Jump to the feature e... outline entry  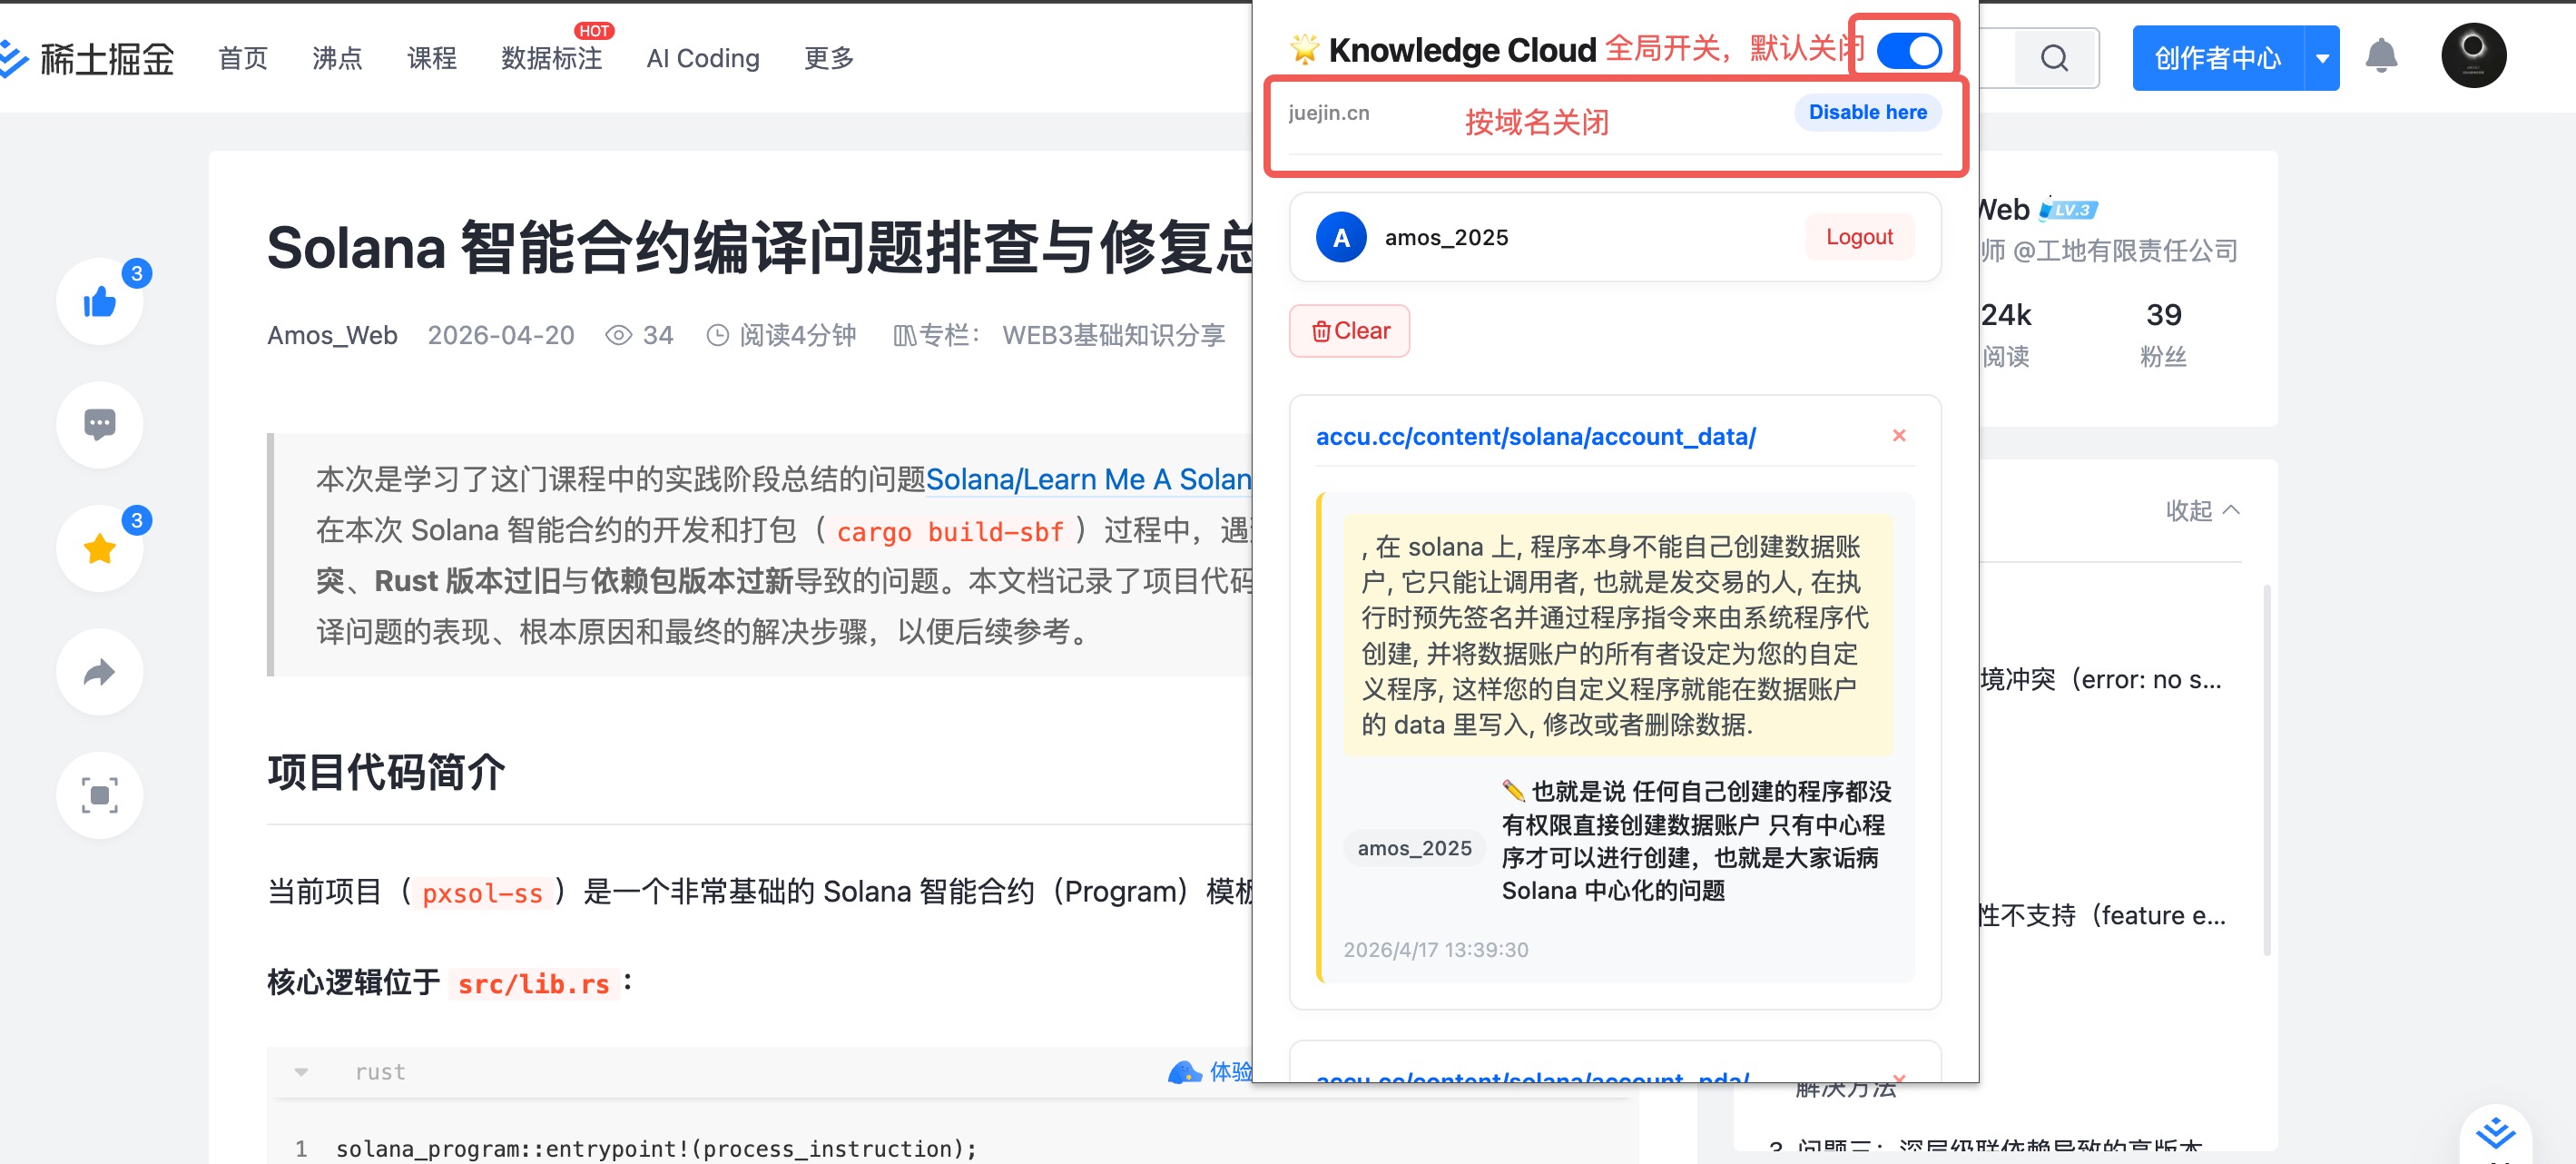2102,915
